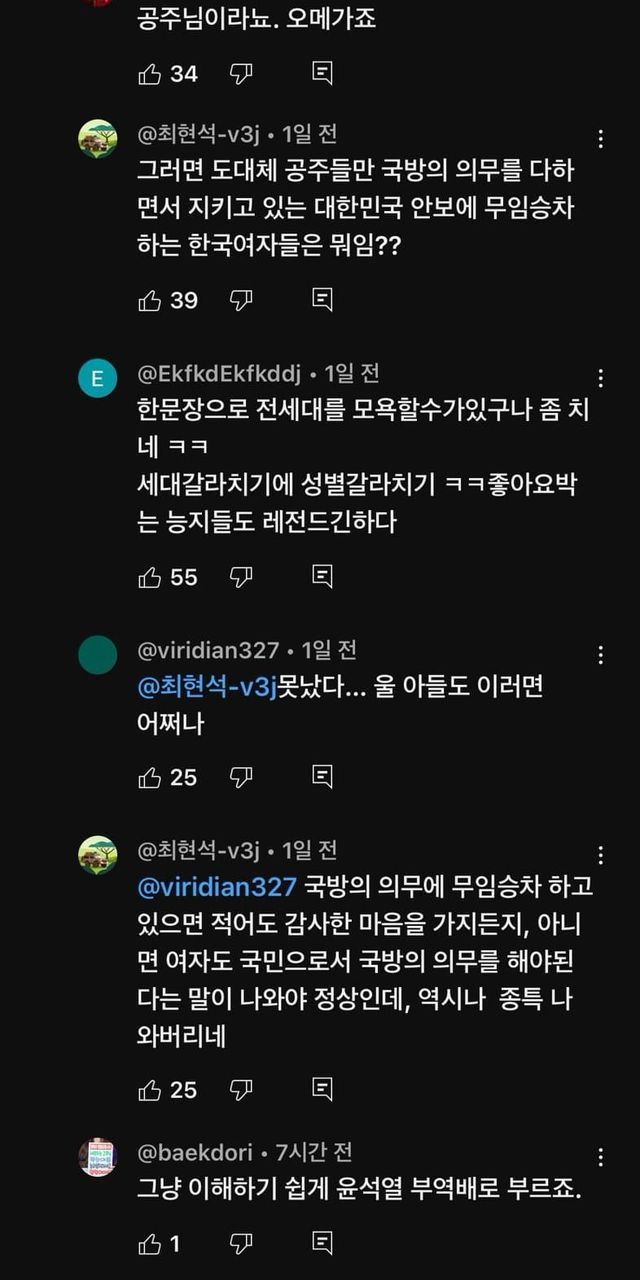Like the @viridian327 comment with 25 likes
The width and height of the screenshot is (640, 1280).
coord(150,777)
